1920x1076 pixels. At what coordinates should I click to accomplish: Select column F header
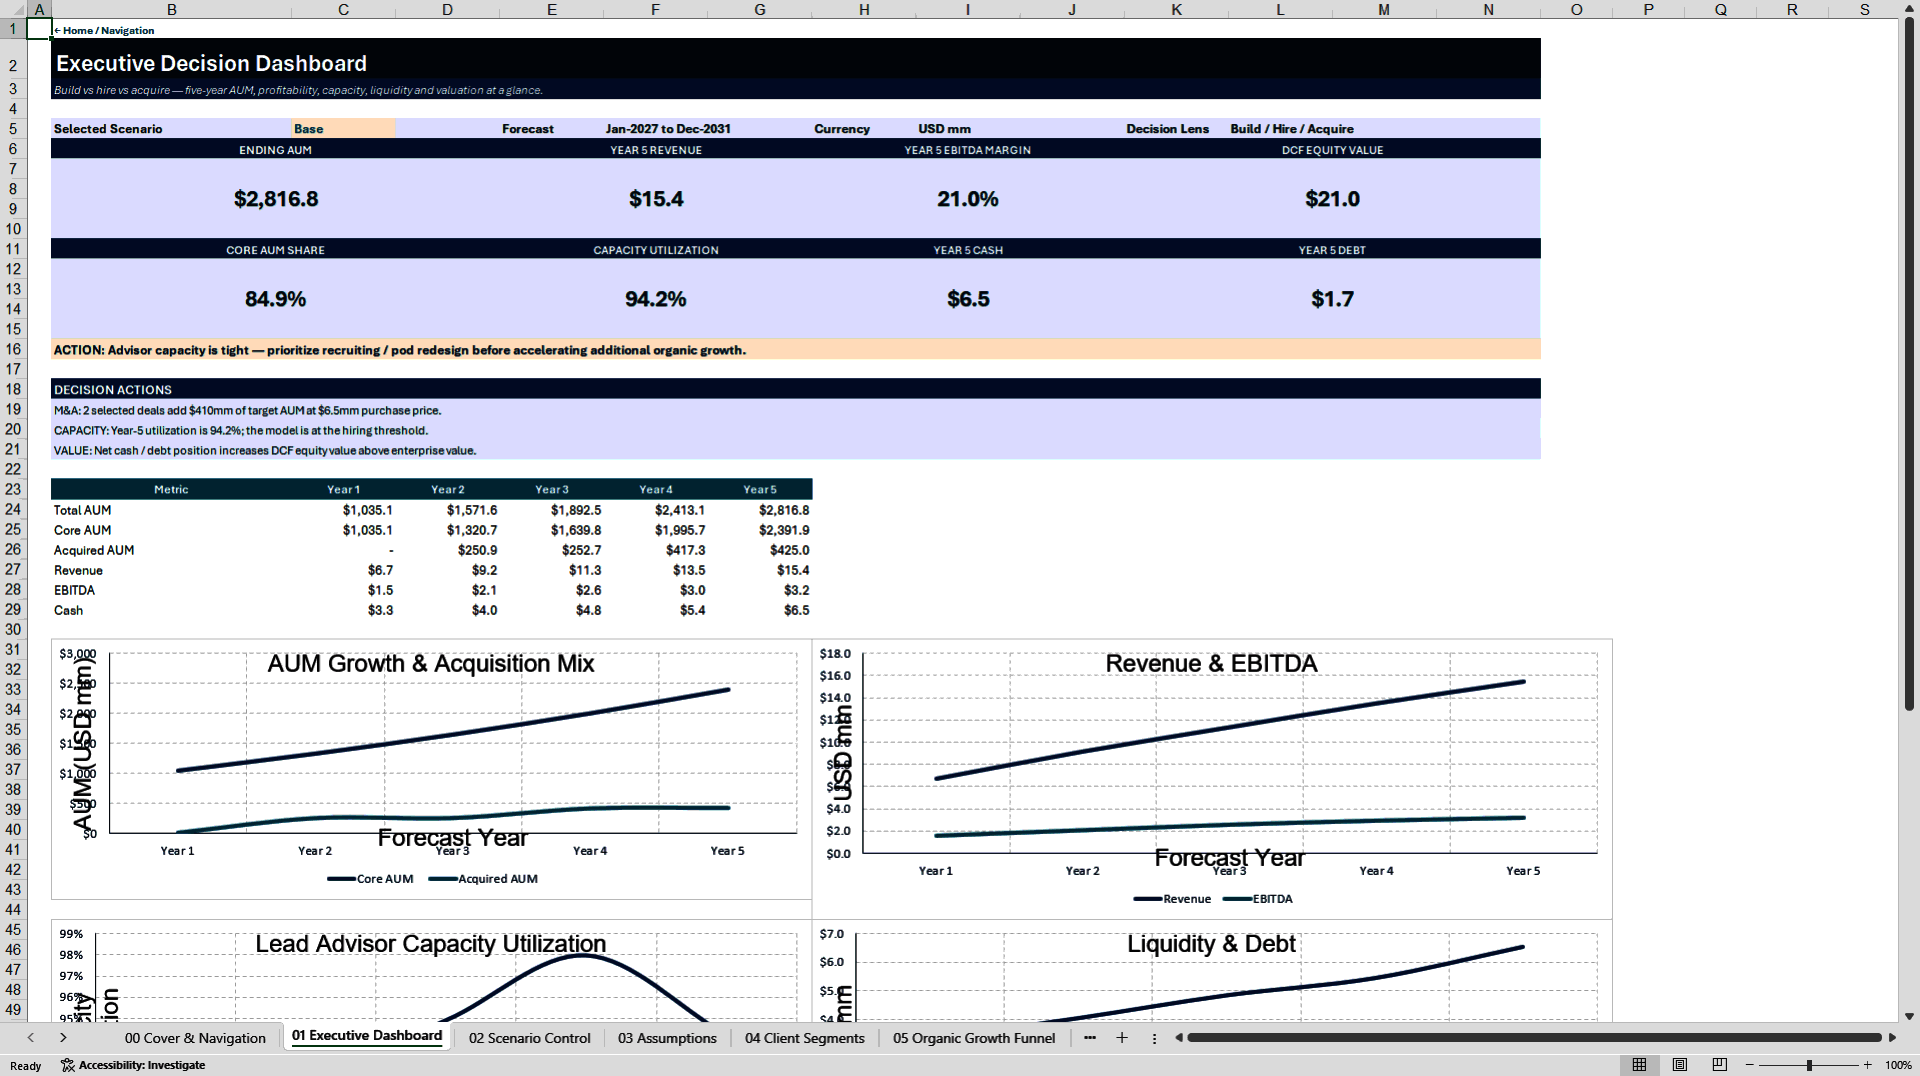pyautogui.click(x=655, y=9)
